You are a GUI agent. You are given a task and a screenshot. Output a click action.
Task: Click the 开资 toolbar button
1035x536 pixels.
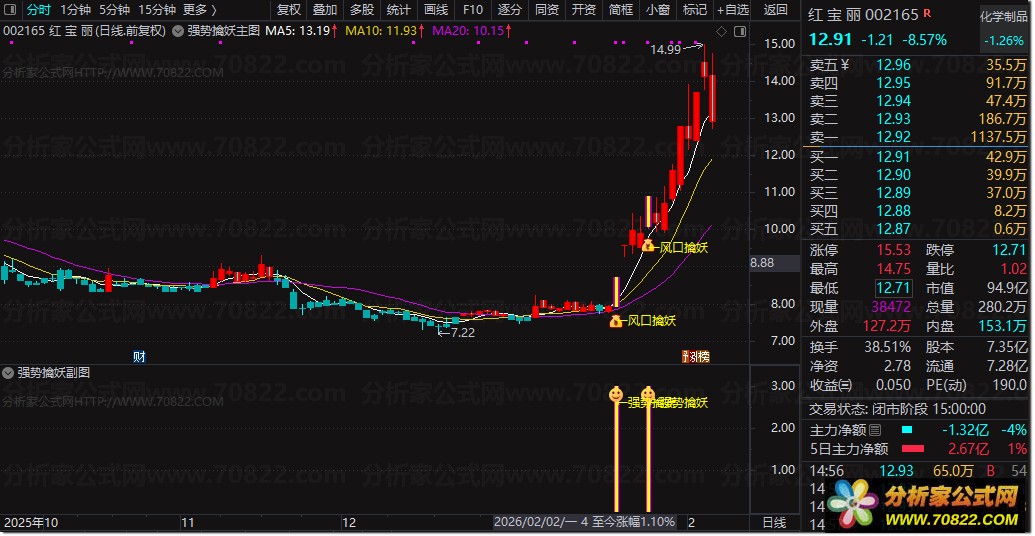[584, 10]
